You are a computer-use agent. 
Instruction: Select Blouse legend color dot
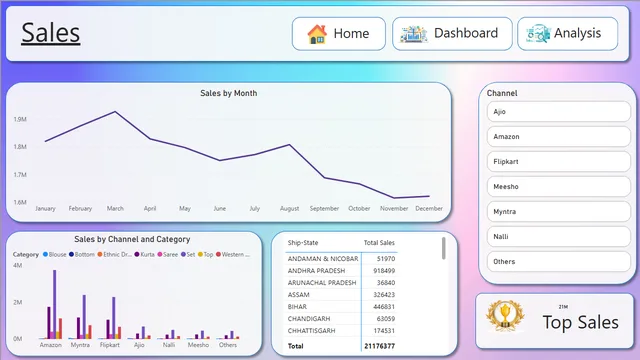point(45,254)
